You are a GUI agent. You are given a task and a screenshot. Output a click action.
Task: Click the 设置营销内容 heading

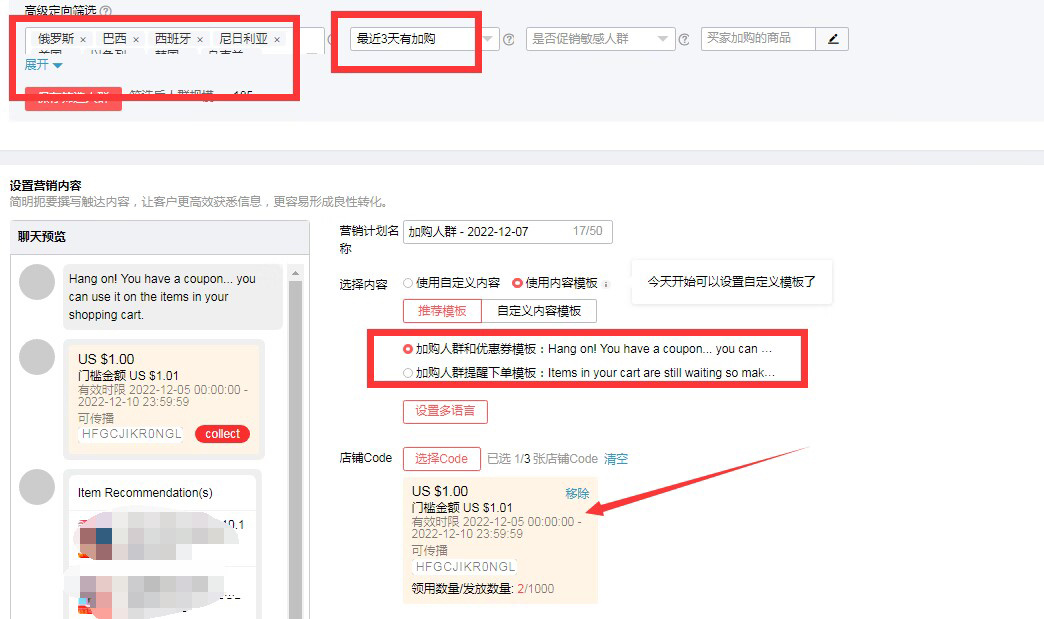[45, 186]
